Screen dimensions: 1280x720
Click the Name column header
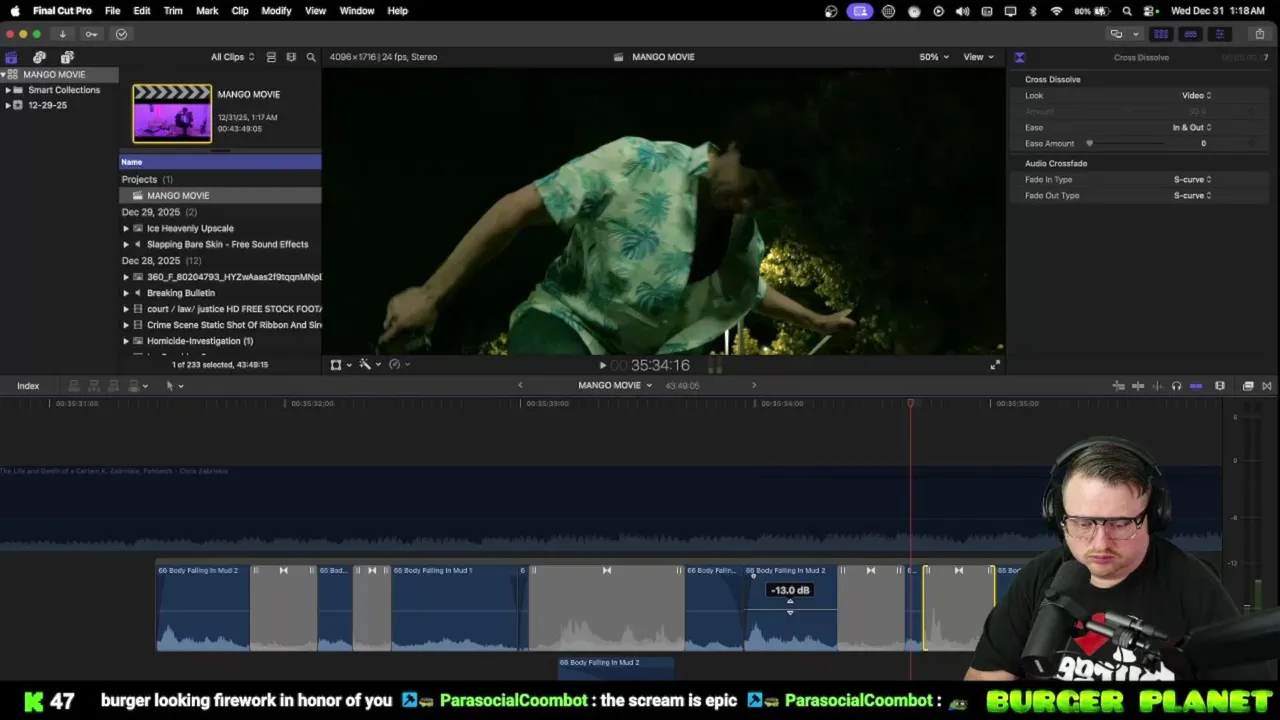220,162
